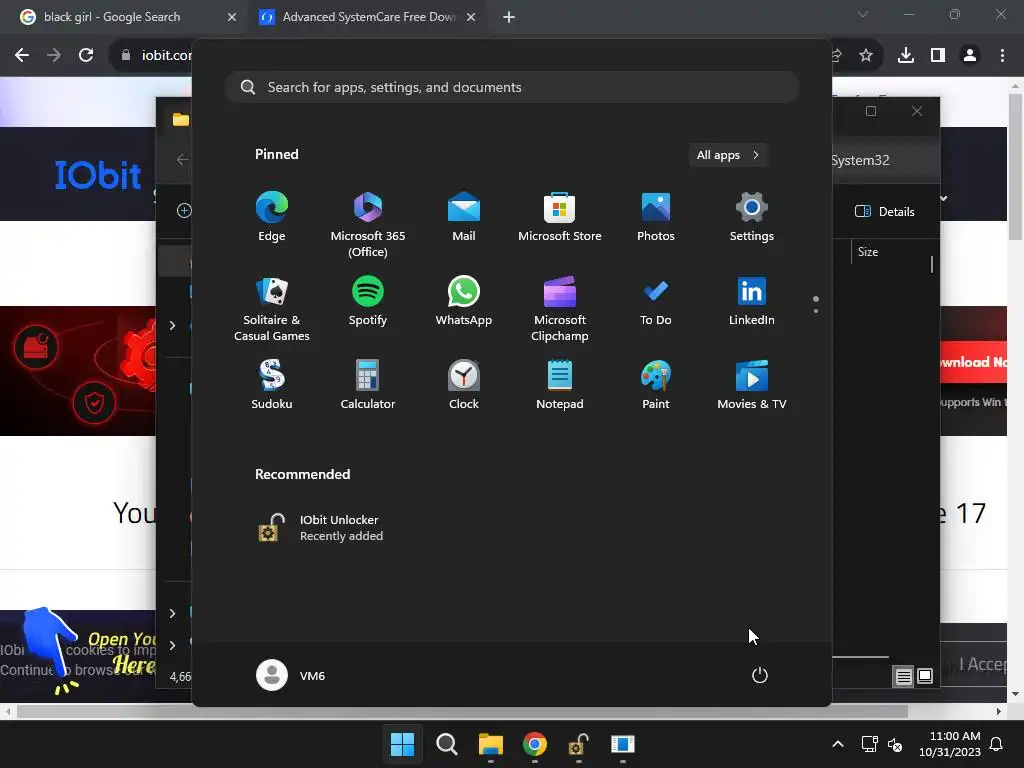This screenshot has height=768, width=1024.
Task: Open network icon in system tray
Action: pyautogui.click(x=869, y=744)
